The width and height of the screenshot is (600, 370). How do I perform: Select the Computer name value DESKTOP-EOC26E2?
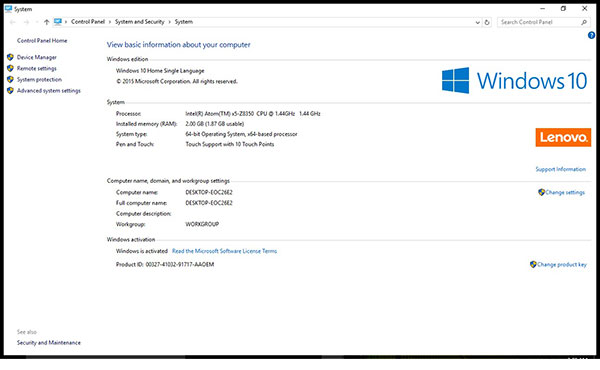tap(209, 192)
